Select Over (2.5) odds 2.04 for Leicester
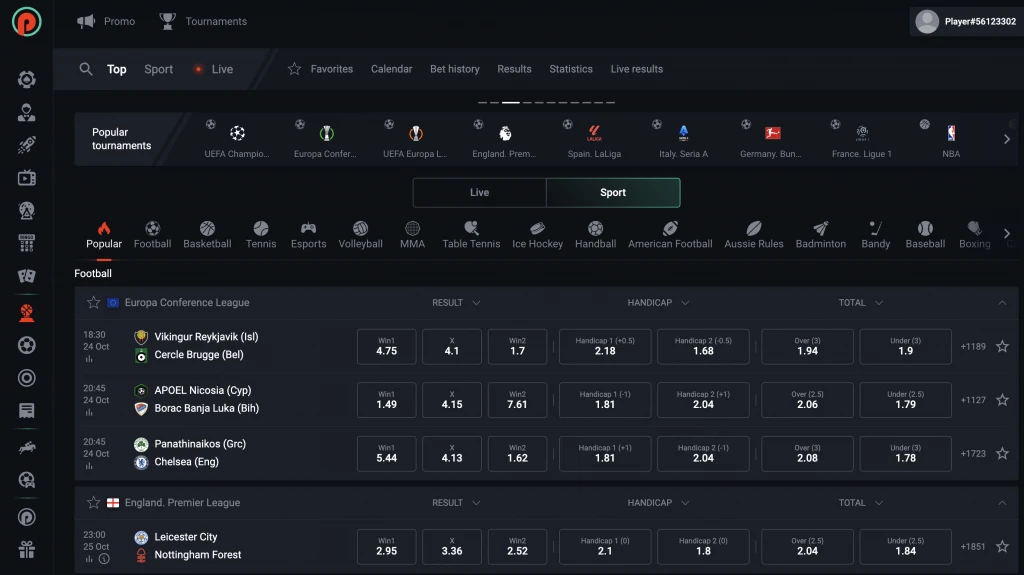The width and height of the screenshot is (1024, 575). tap(806, 546)
